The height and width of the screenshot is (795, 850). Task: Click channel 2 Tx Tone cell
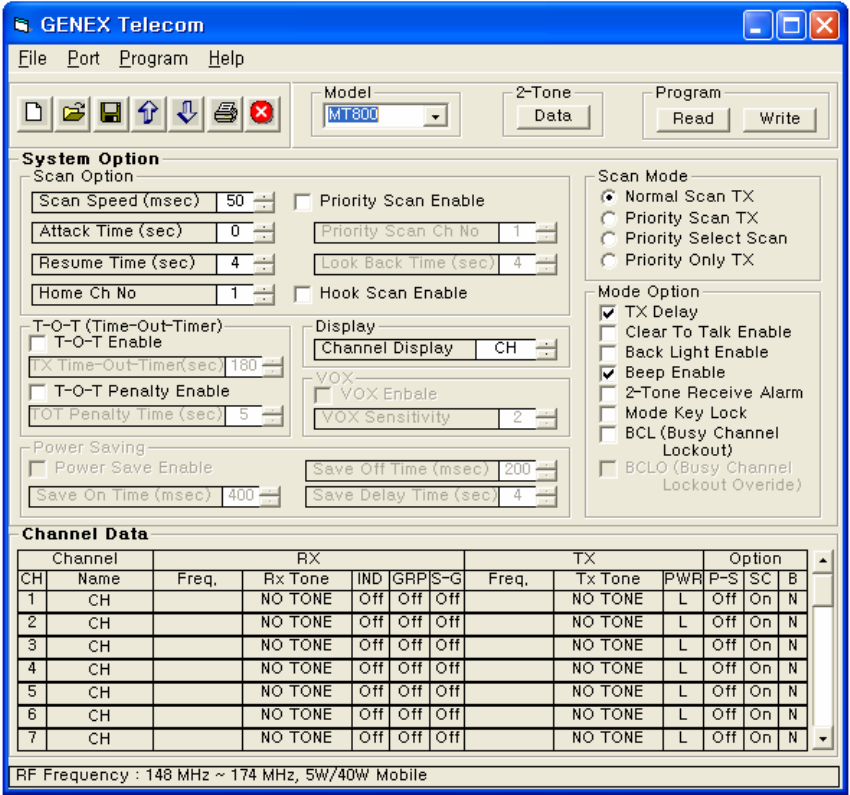tap(608, 623)
